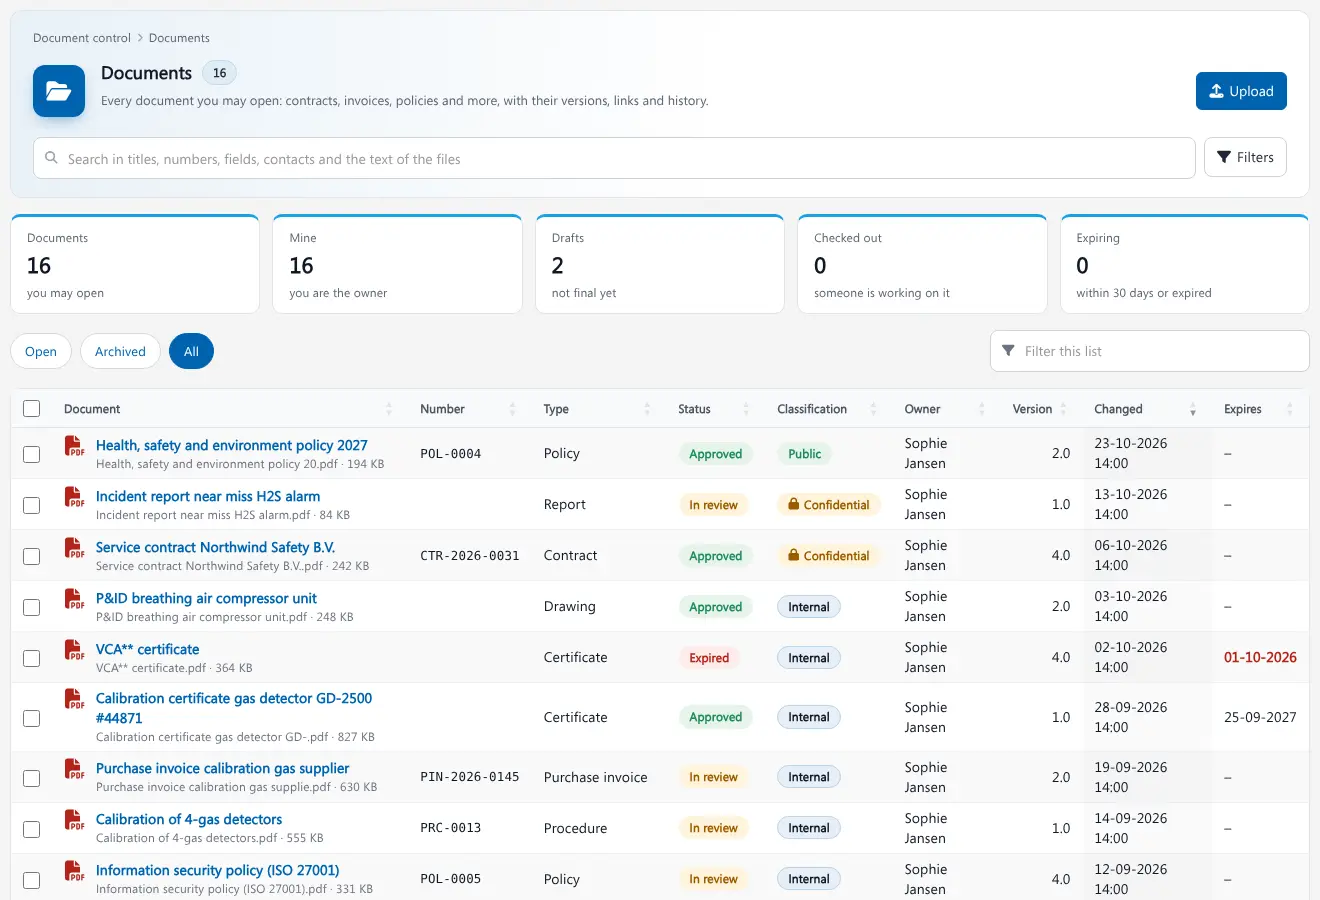Click PDF icon of Calibration of 4-gas detectors
Viewport: 1320px width, 900px height.
74,820
